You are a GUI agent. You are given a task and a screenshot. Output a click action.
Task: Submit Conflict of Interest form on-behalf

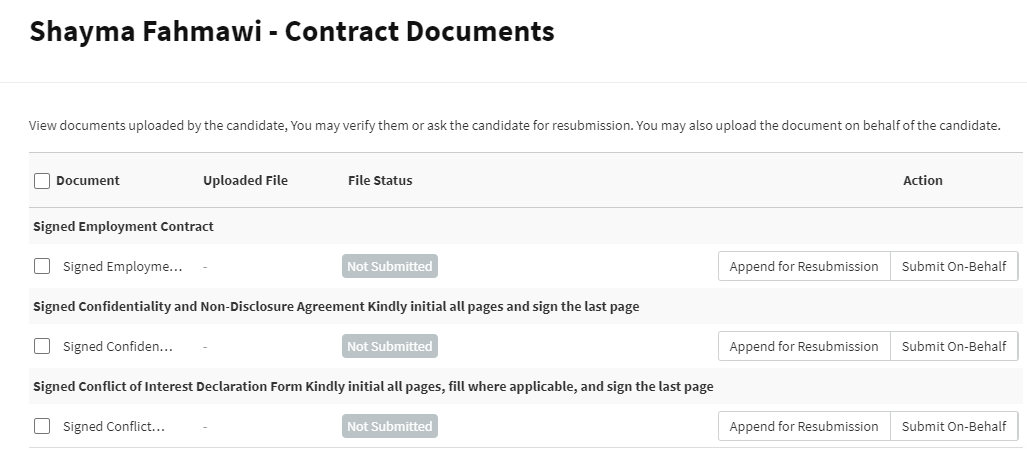pyautogui.click(x=954, y=426)
